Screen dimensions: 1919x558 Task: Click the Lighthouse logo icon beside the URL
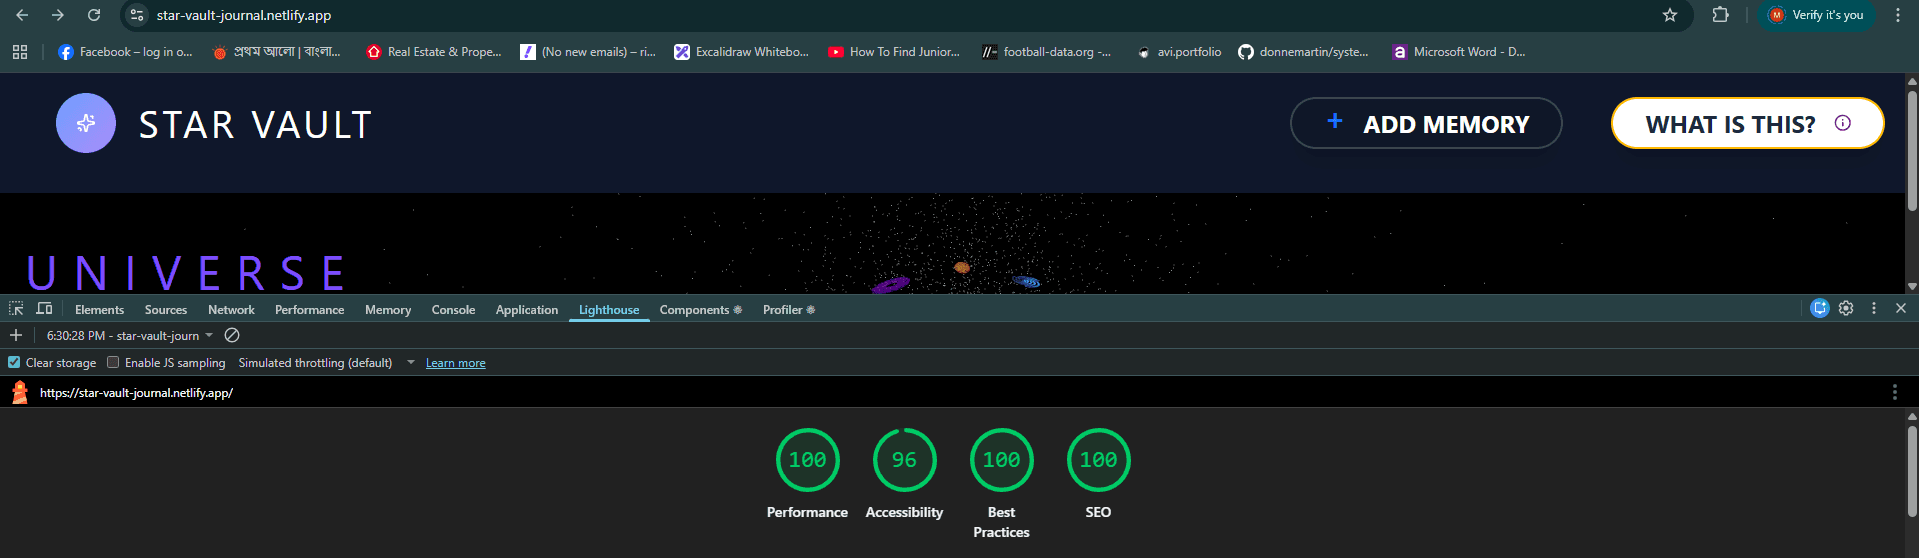coord(20,392)
